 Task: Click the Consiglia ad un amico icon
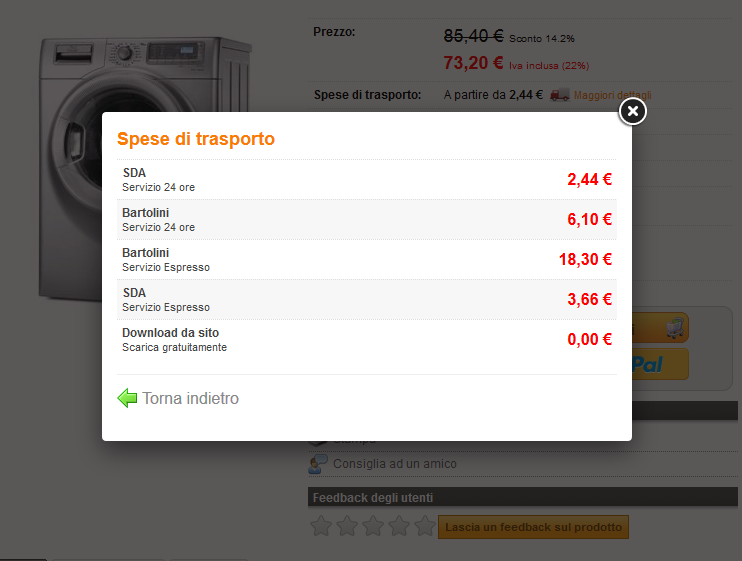pos(318,464)
